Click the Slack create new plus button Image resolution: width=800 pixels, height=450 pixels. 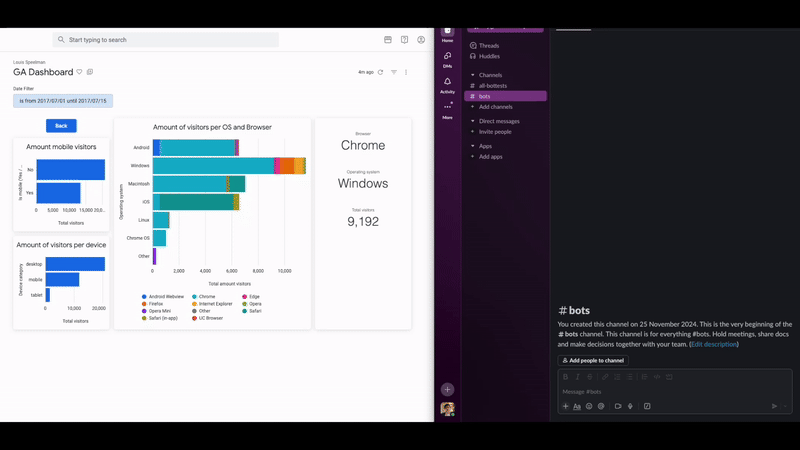(447, 389)
